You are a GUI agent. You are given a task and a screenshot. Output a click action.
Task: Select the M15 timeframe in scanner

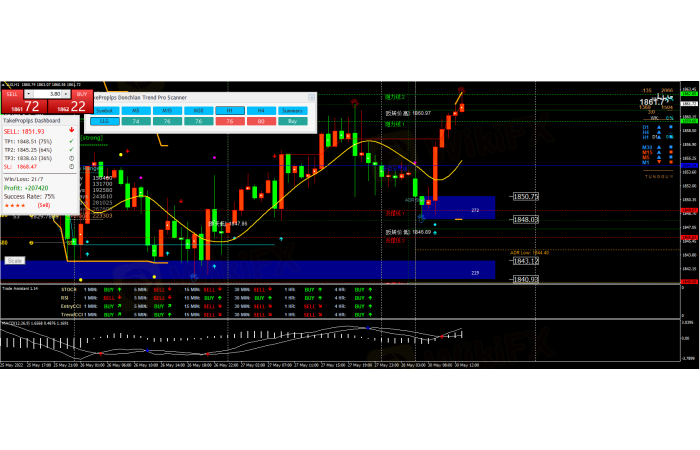(x=167, y=110)
